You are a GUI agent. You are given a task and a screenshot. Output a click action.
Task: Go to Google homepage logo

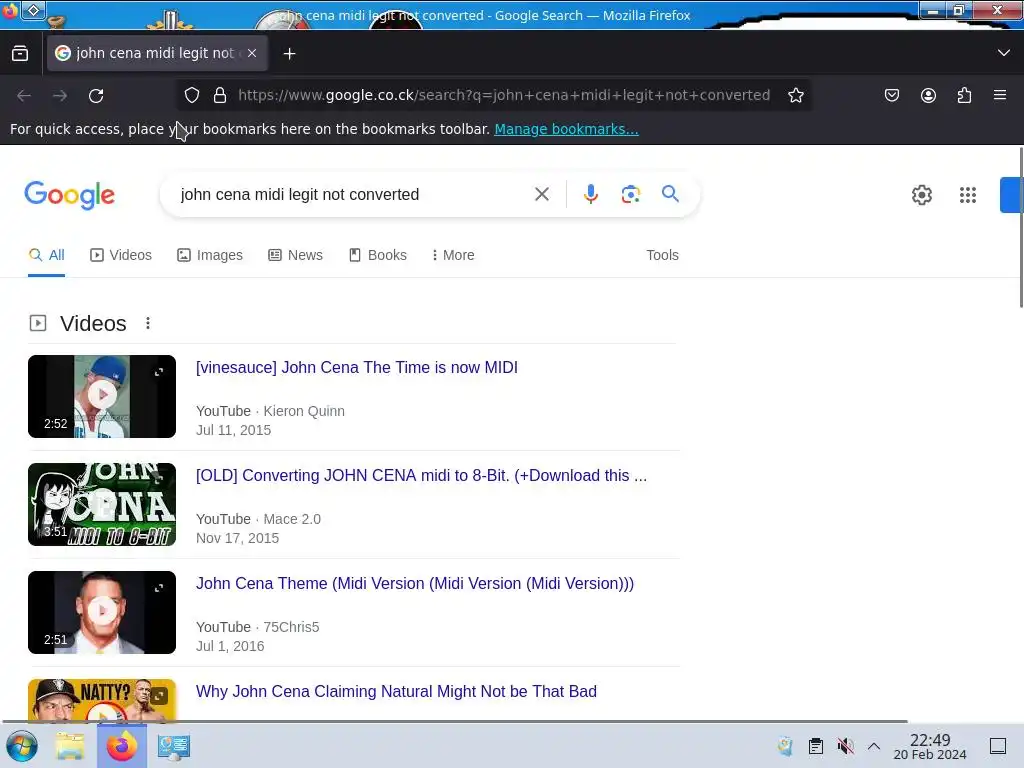pyautogui.click(x=69, y=195)
